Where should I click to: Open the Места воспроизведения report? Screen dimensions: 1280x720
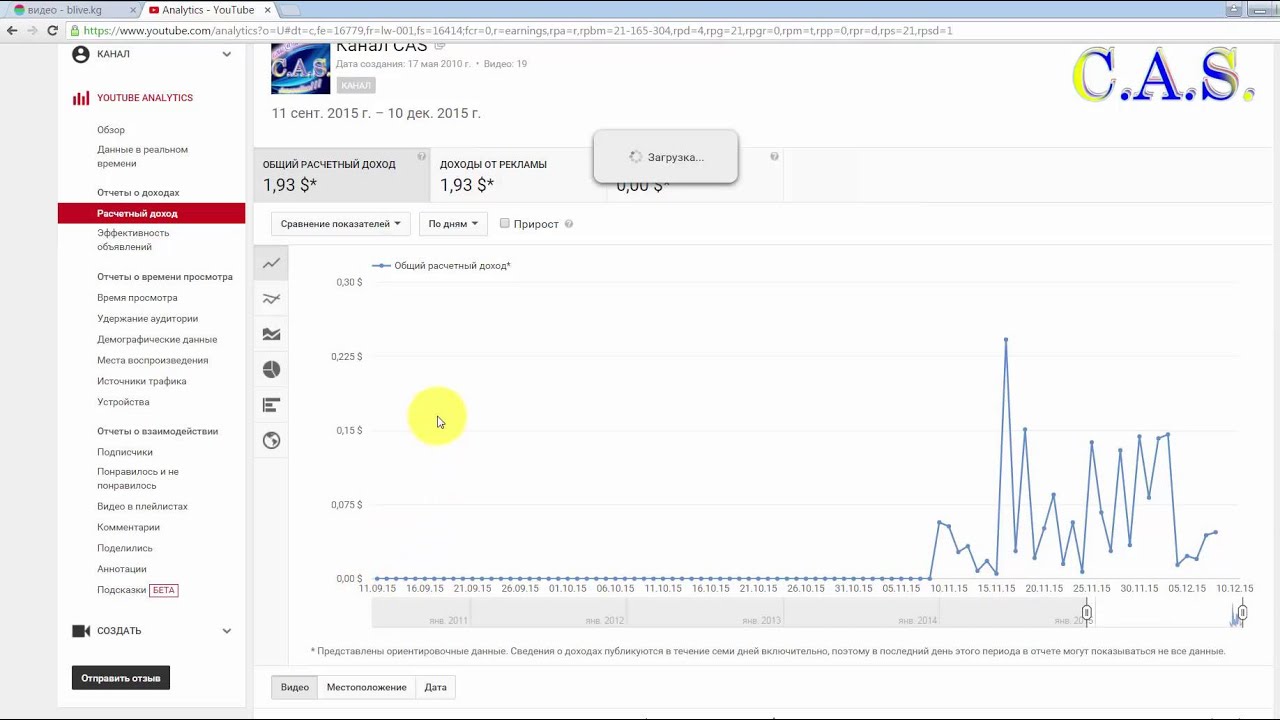(x=152, y=361)
